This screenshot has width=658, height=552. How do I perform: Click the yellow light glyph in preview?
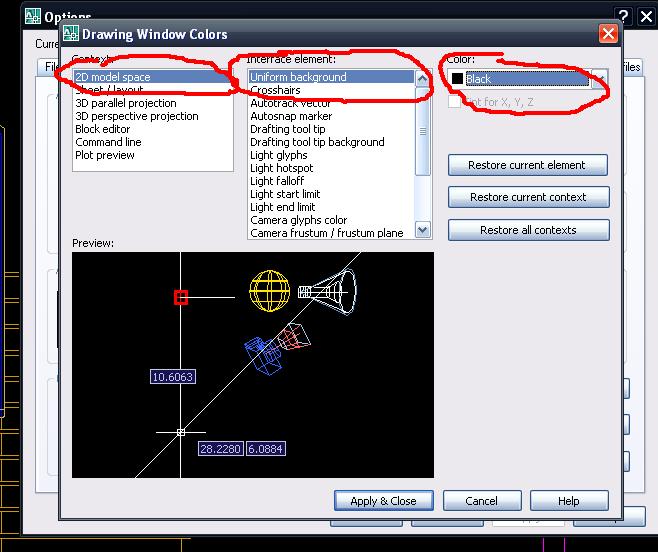click(x=269, y=290)
